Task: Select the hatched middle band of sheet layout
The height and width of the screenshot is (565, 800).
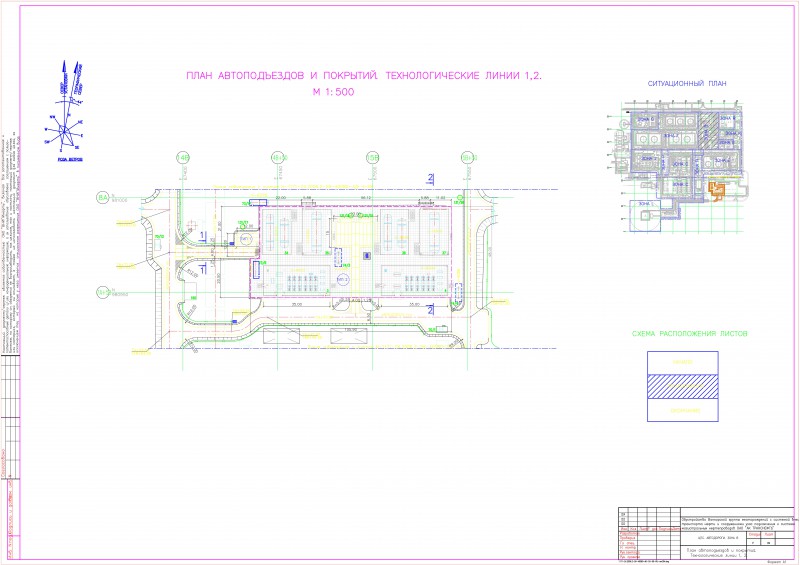Action: (683, 386)
